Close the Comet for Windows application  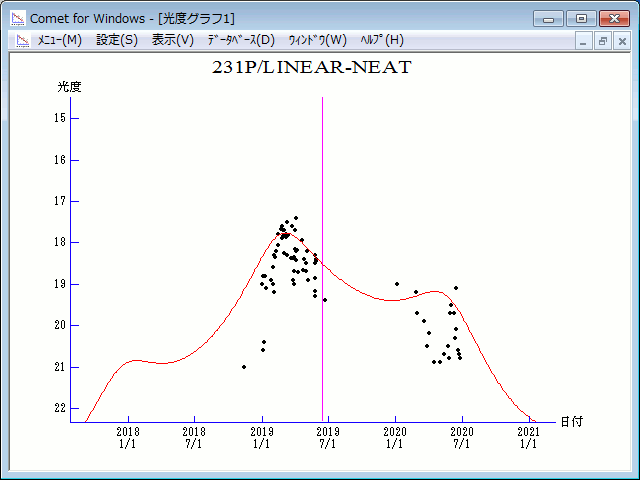pos(614,19)
